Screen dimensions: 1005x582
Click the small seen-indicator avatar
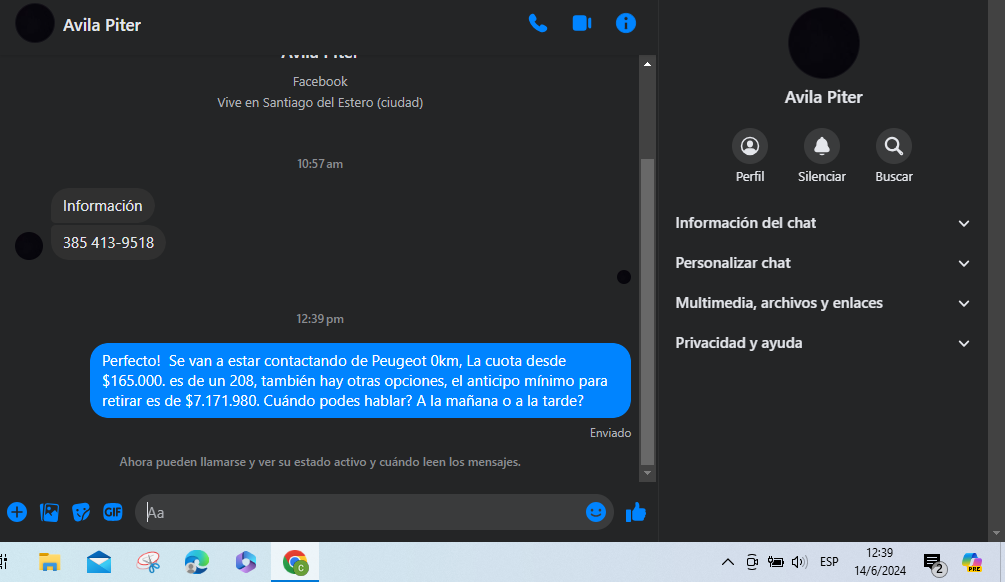coord(624,277)
